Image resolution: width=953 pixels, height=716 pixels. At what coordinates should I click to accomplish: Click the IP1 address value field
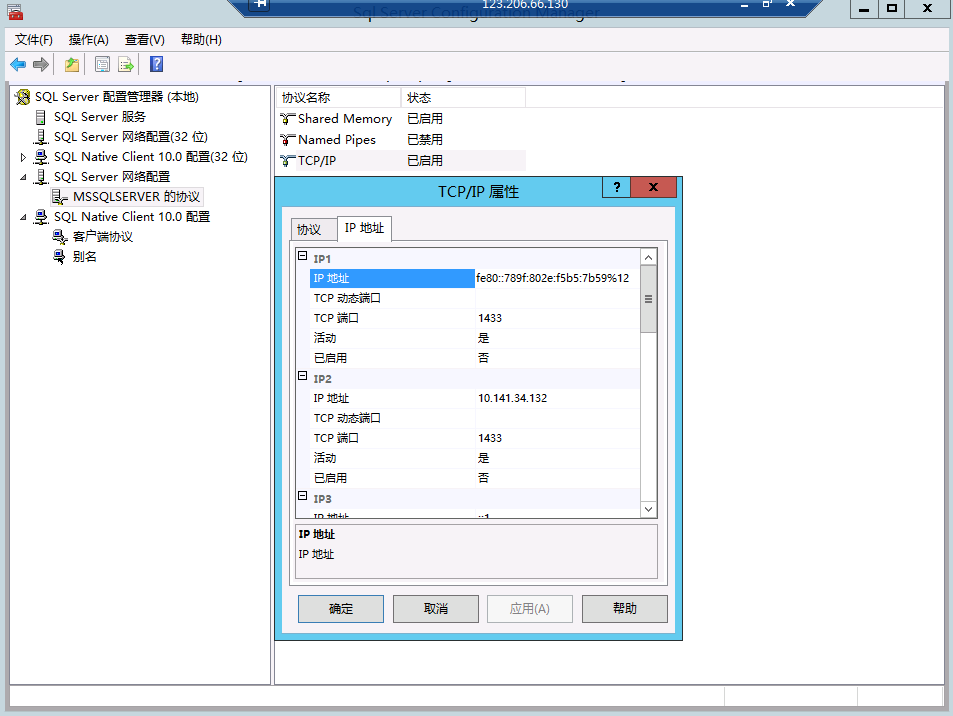557,278
